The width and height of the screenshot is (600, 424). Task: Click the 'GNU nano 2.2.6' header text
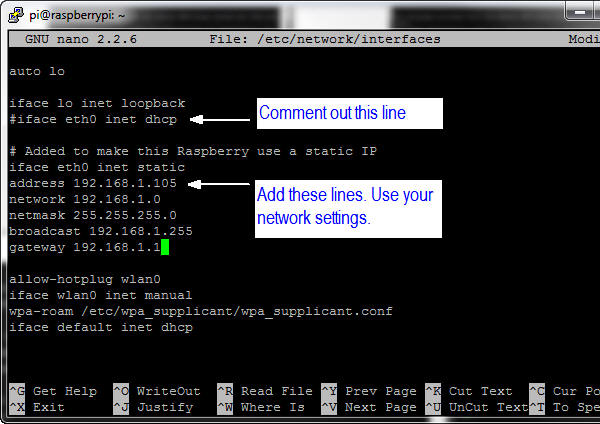click(x=81, y=39)
